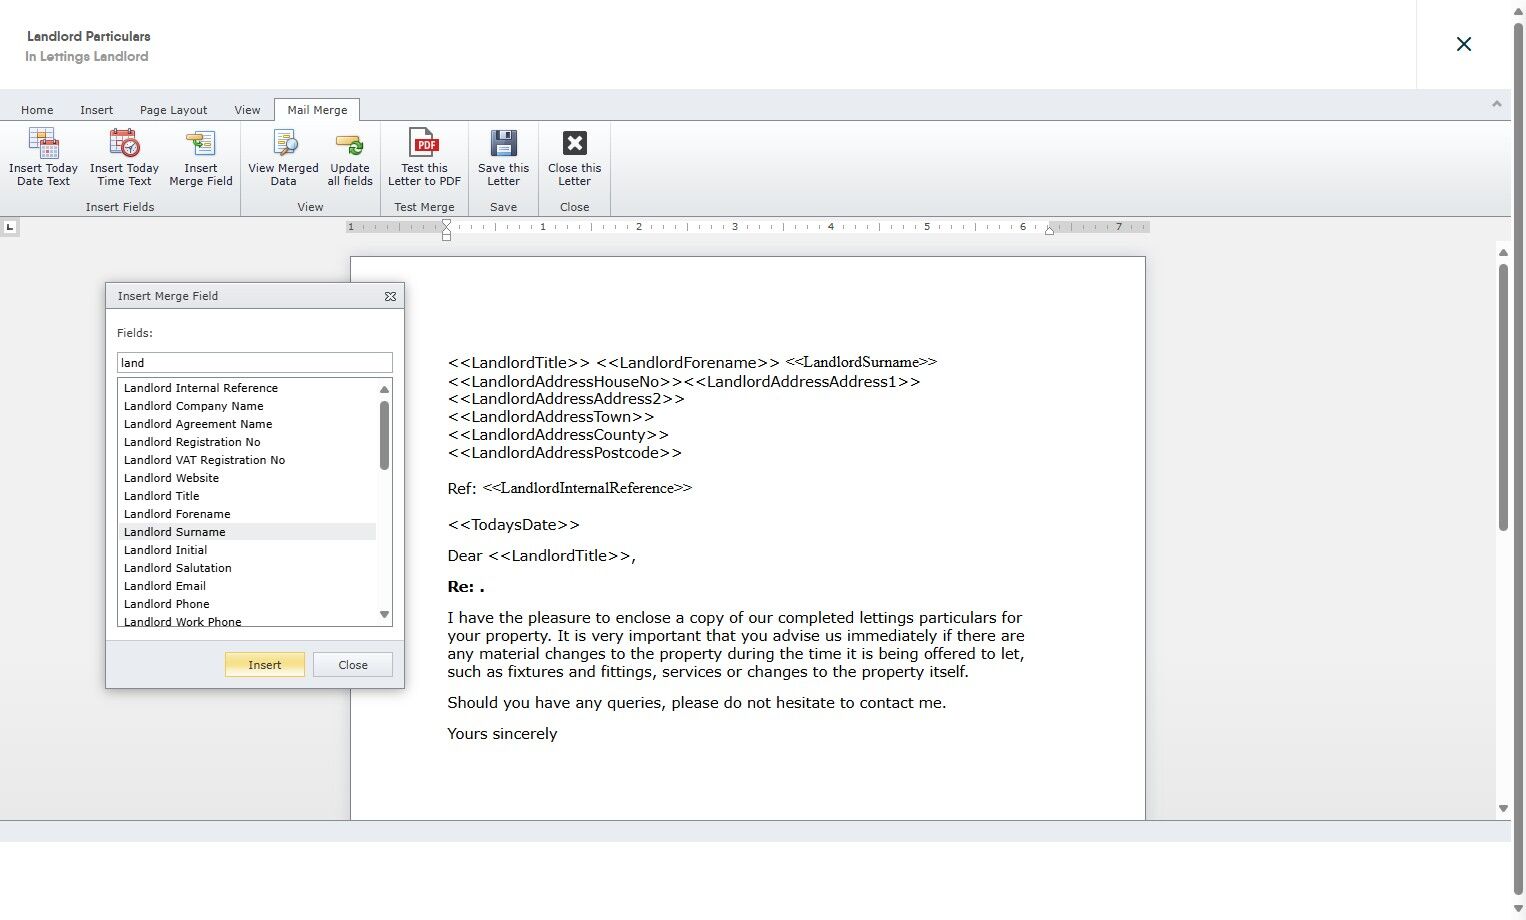The height and width of the screenshot is (920, 1526).
Task: Switch to the Home tab
Action: pyautogui.click(x=37, y=110)
